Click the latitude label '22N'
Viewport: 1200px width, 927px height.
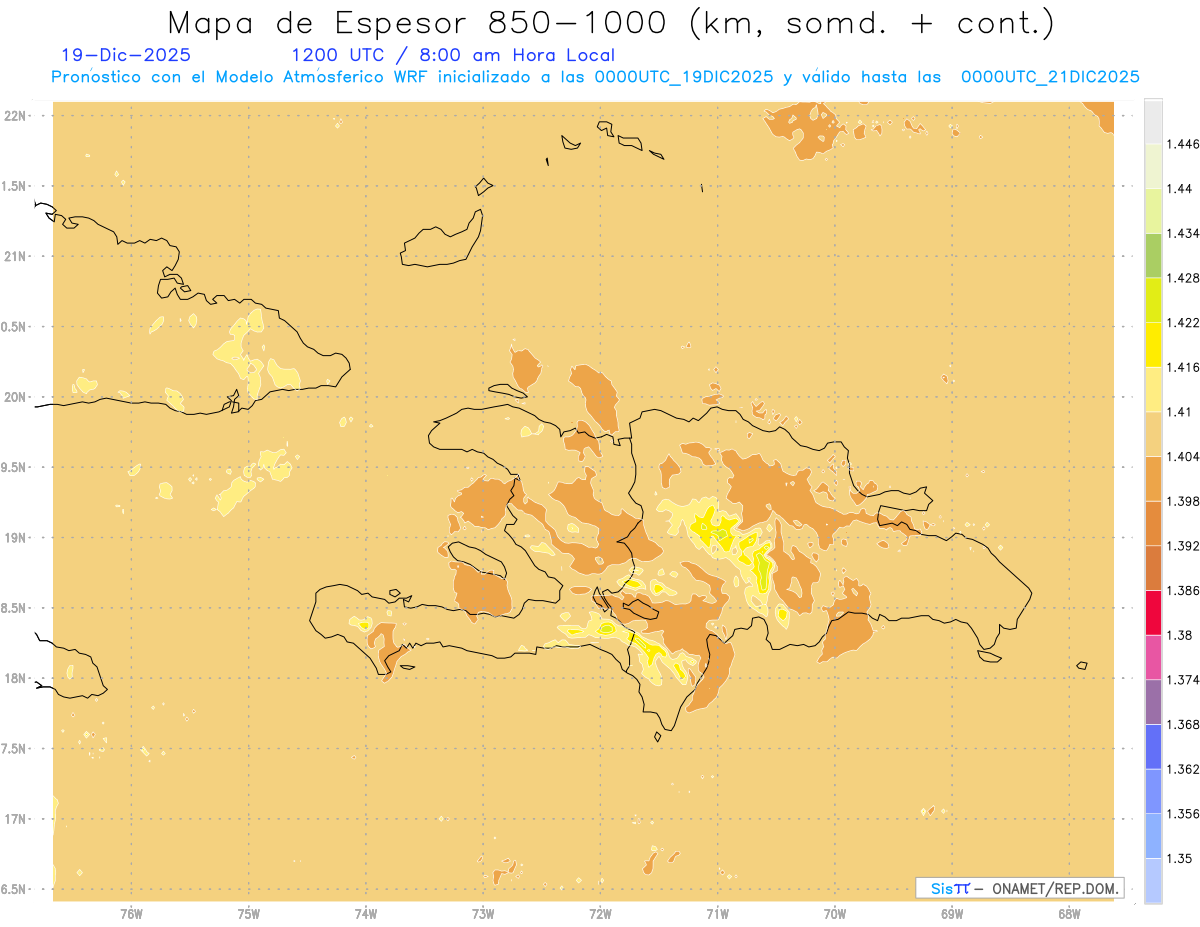15,116
